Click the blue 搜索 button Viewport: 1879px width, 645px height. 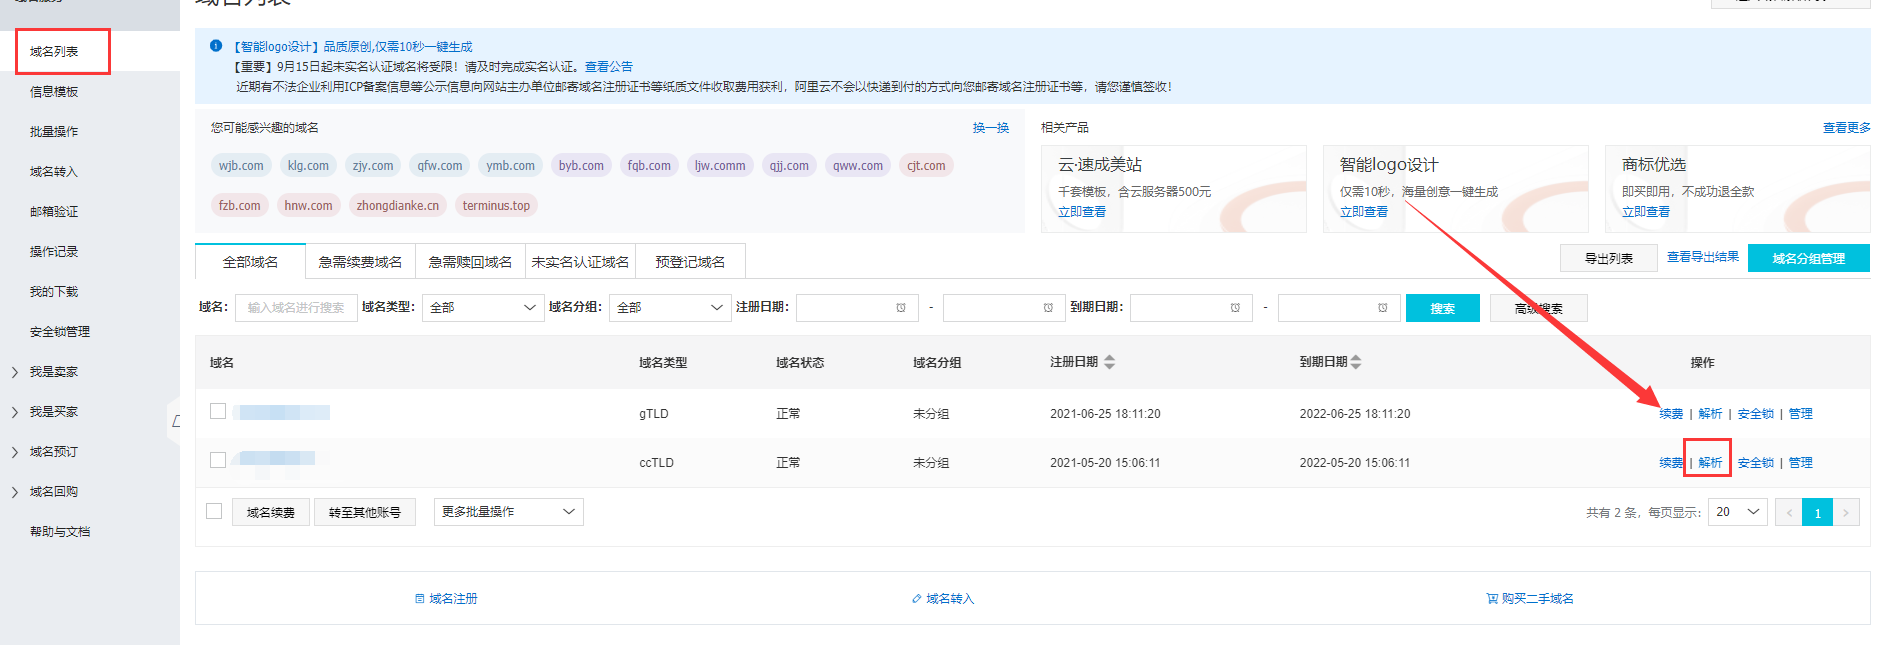click(x=1442, y=308)
